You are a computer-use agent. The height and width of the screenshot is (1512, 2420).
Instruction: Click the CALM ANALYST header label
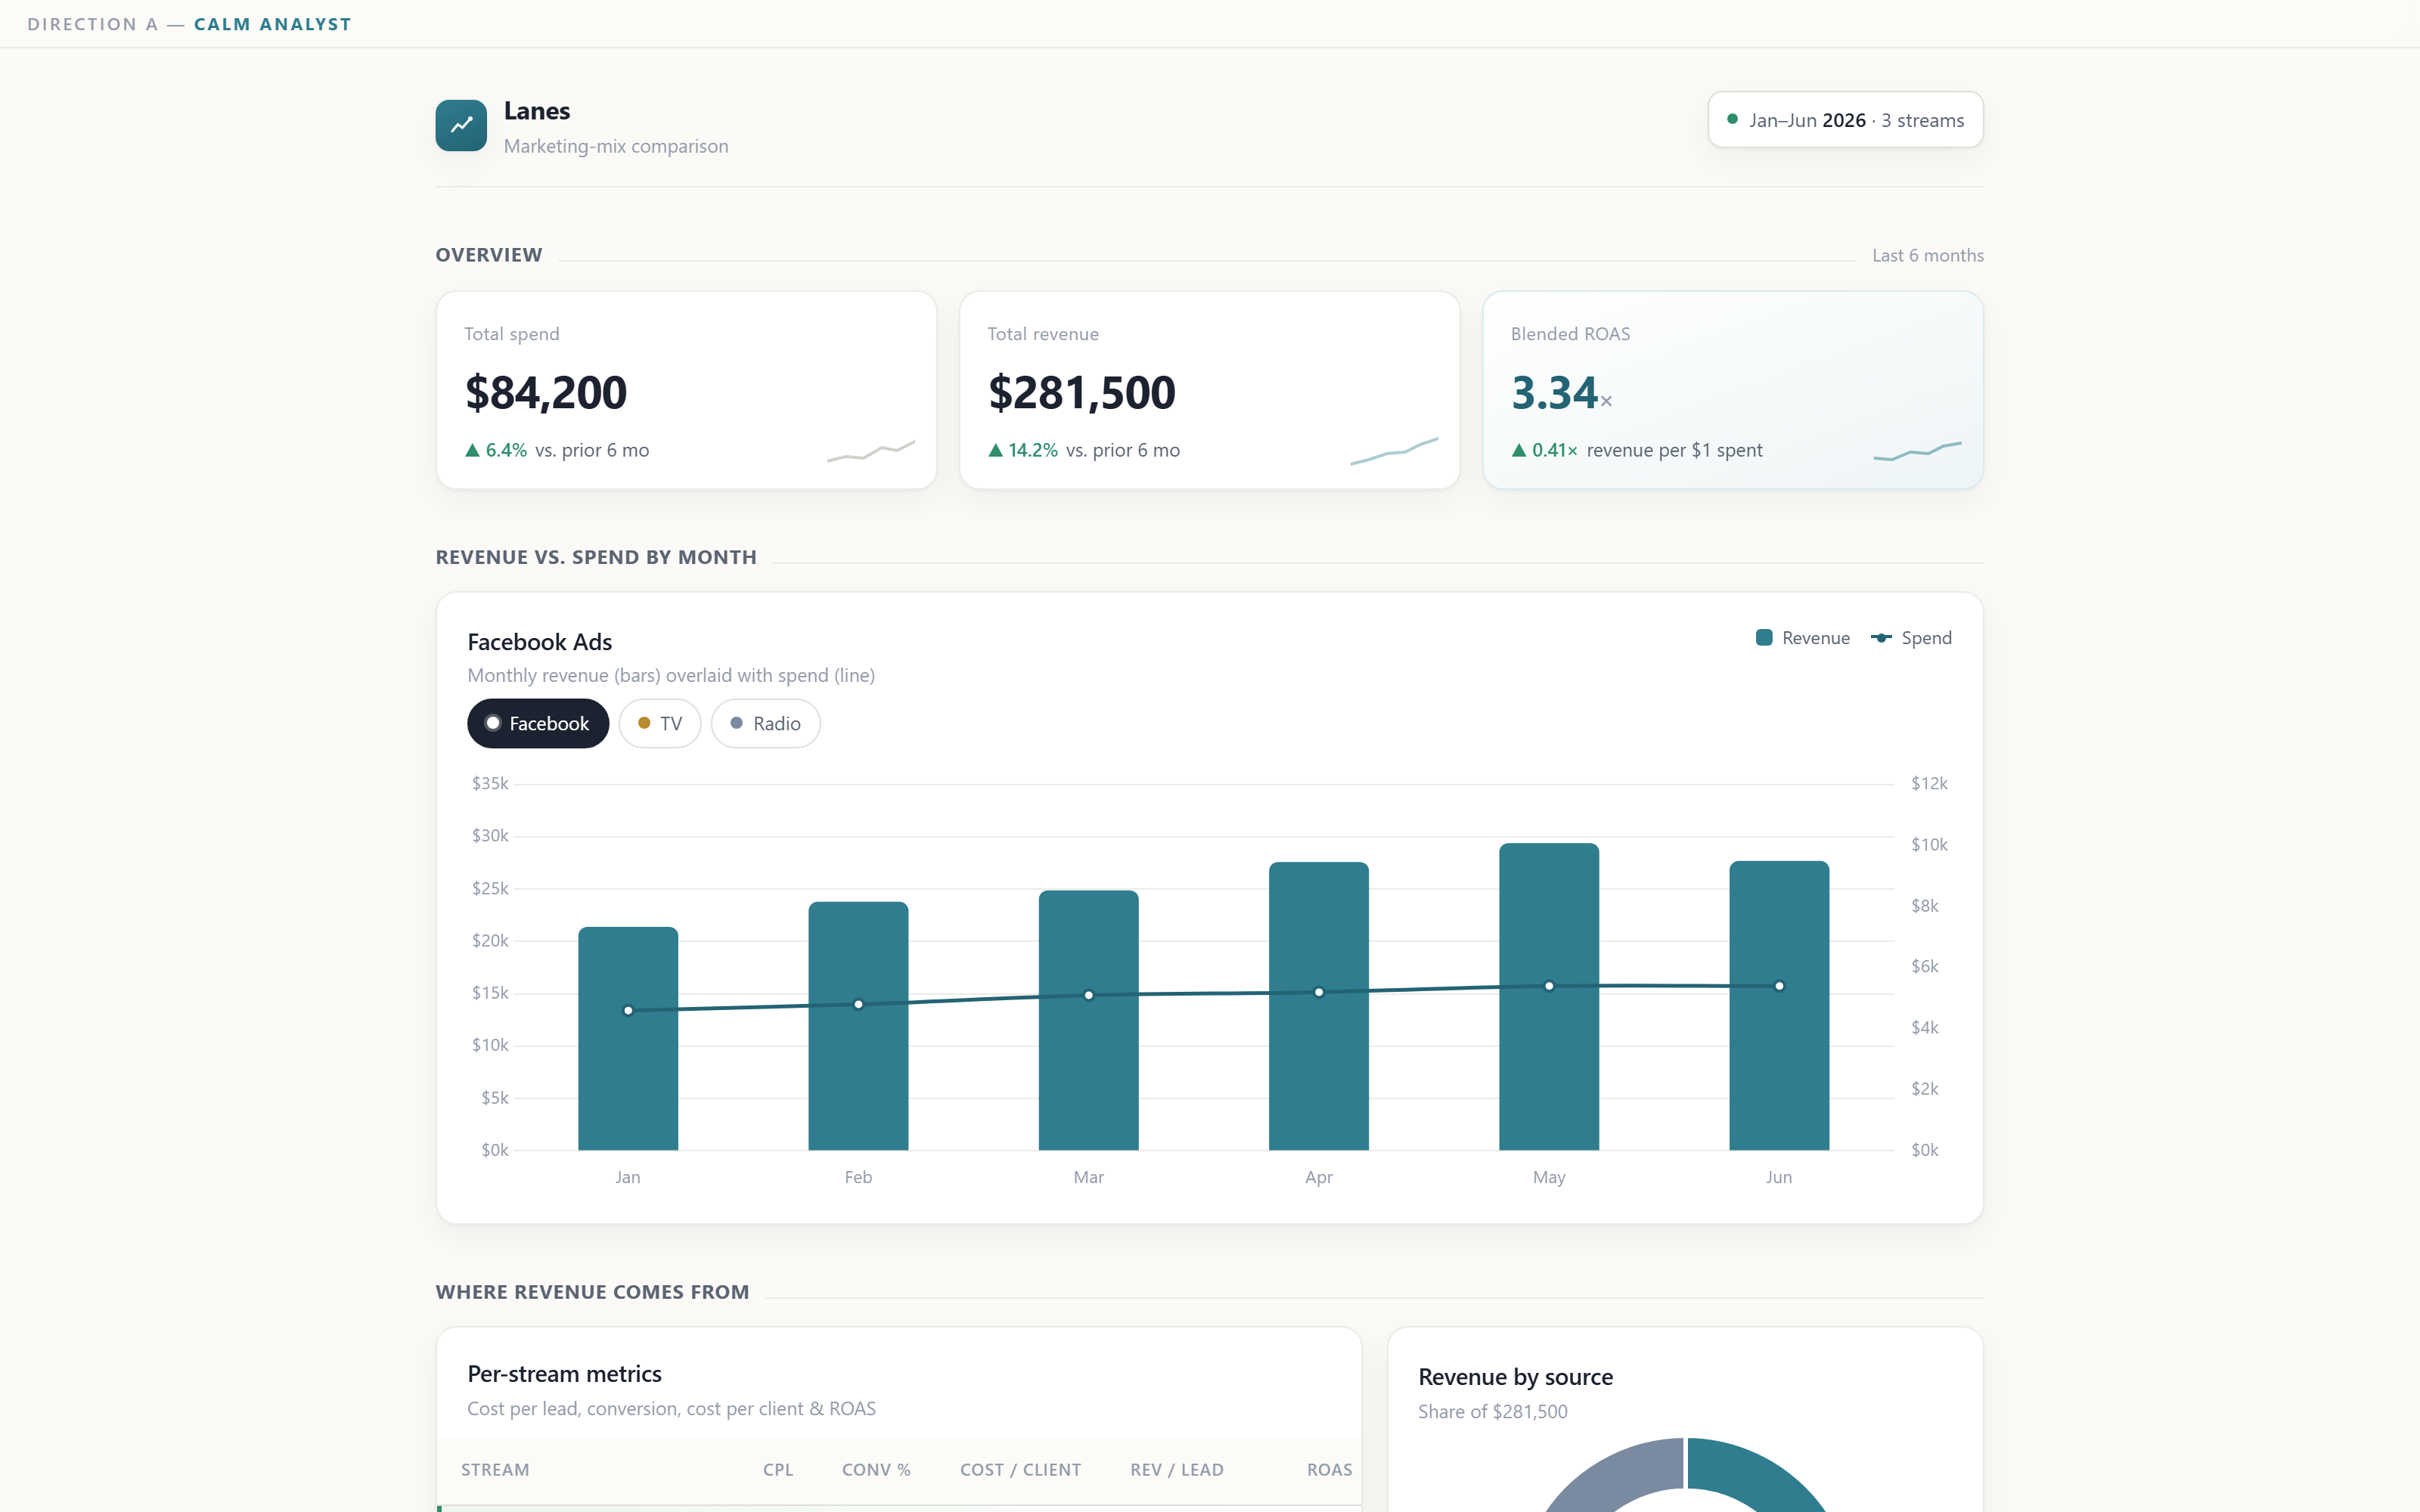click(272, 24)
